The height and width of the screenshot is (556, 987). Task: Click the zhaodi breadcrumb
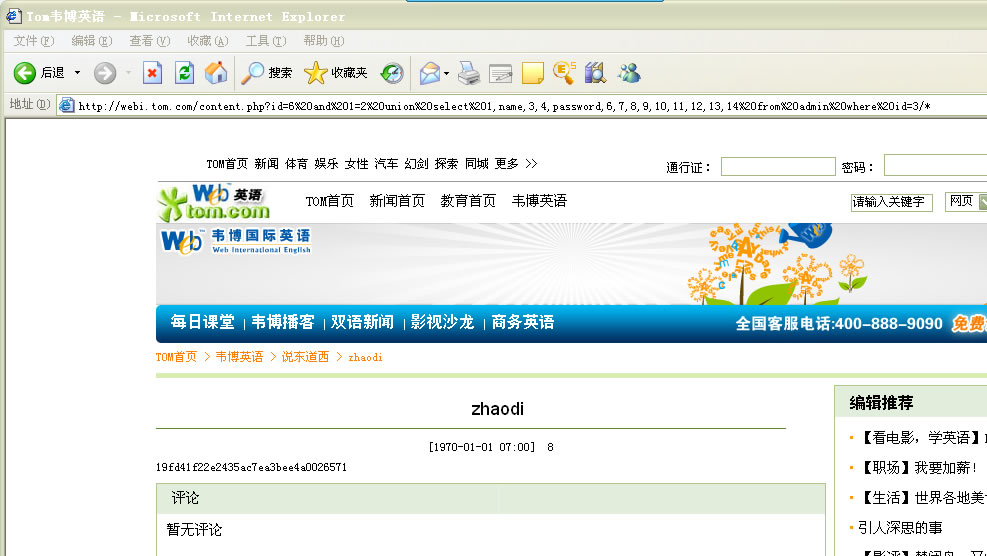click(x=365, y=357)
